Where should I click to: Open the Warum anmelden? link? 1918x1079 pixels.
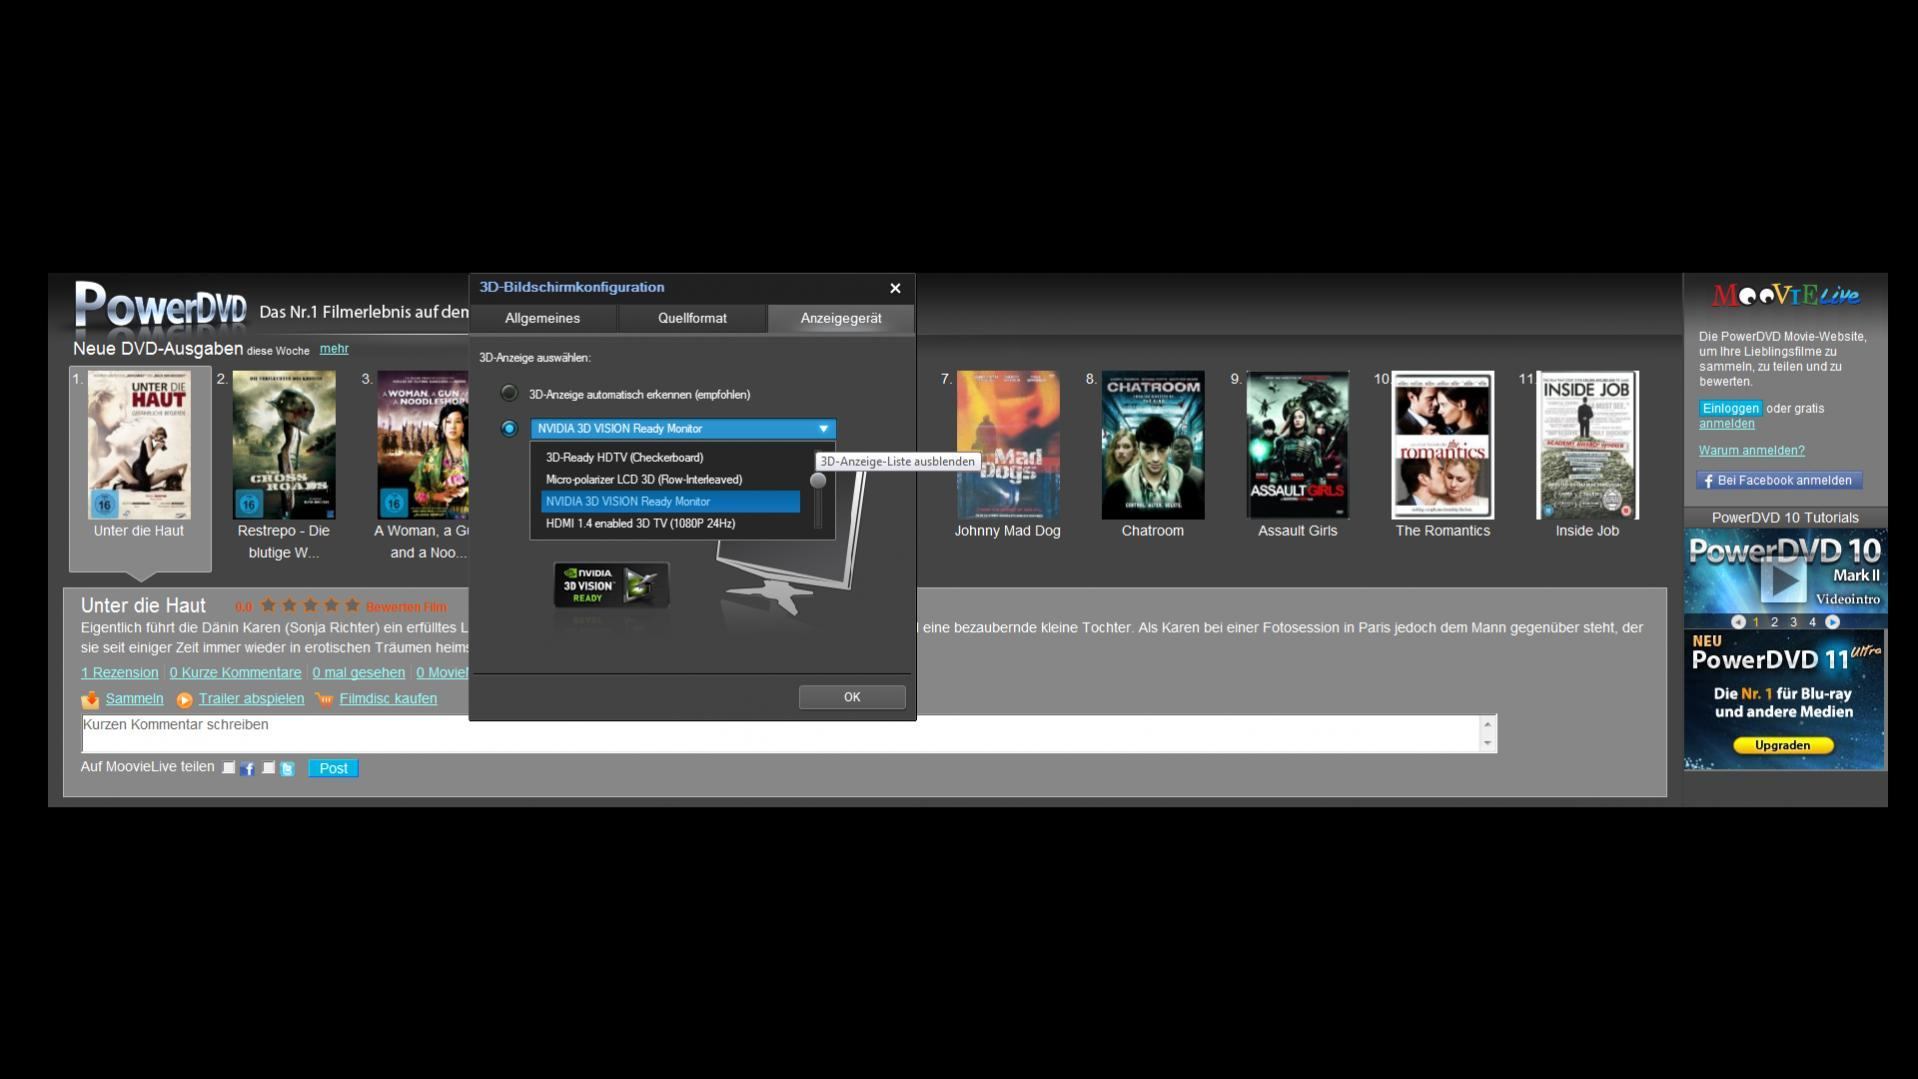pos(1751,451)
